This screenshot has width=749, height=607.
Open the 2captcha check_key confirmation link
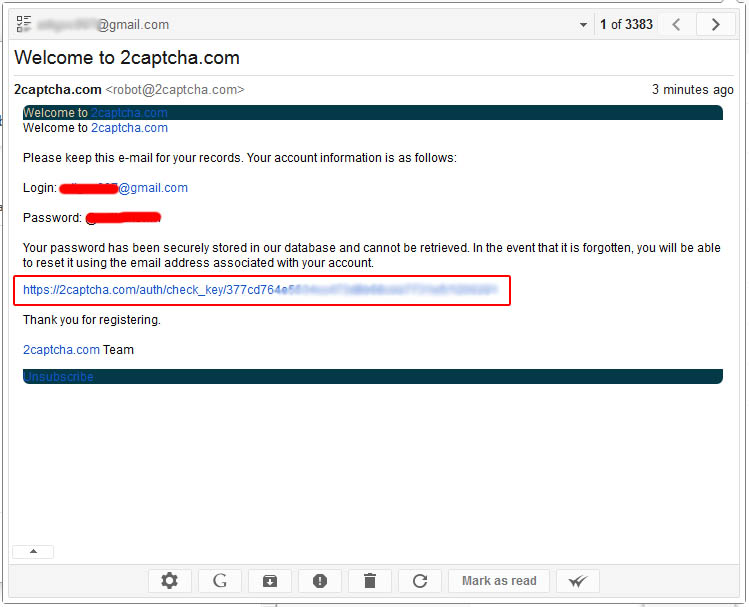point(260,290)
